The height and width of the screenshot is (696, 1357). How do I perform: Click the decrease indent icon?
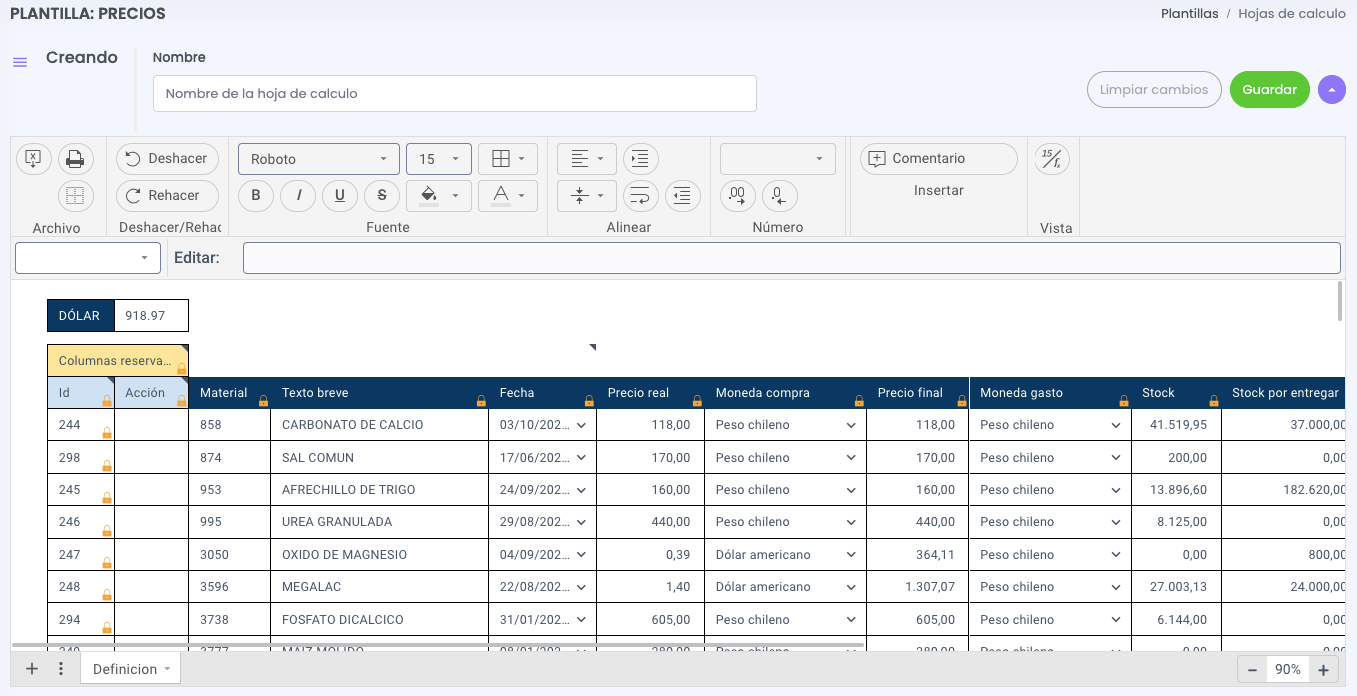coord(682,196)
